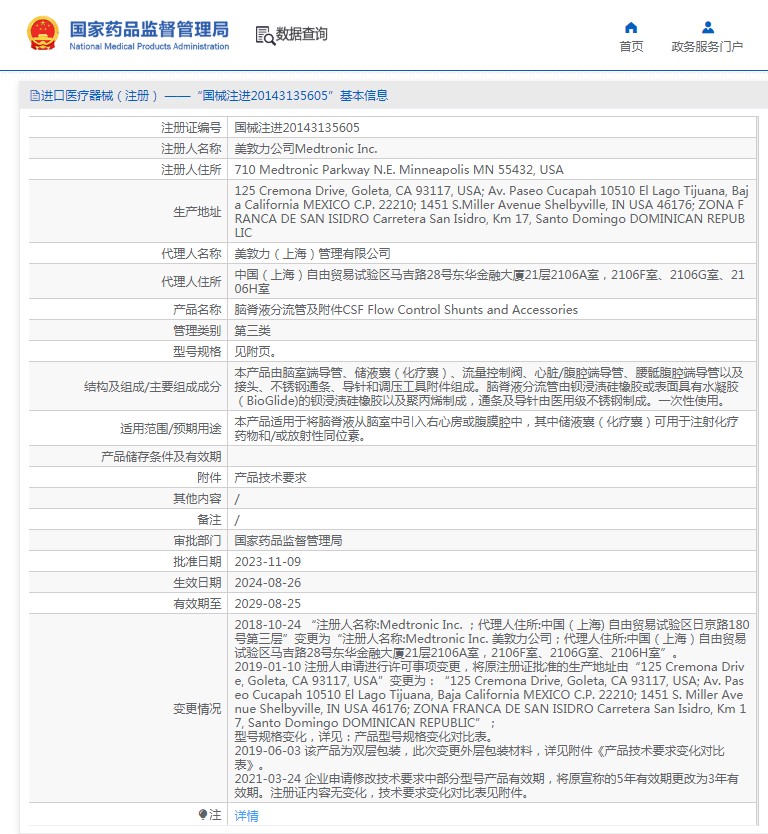Open 政务服务门户 portal text link
This screenshot has height=834, width=768.
(707, 46)
